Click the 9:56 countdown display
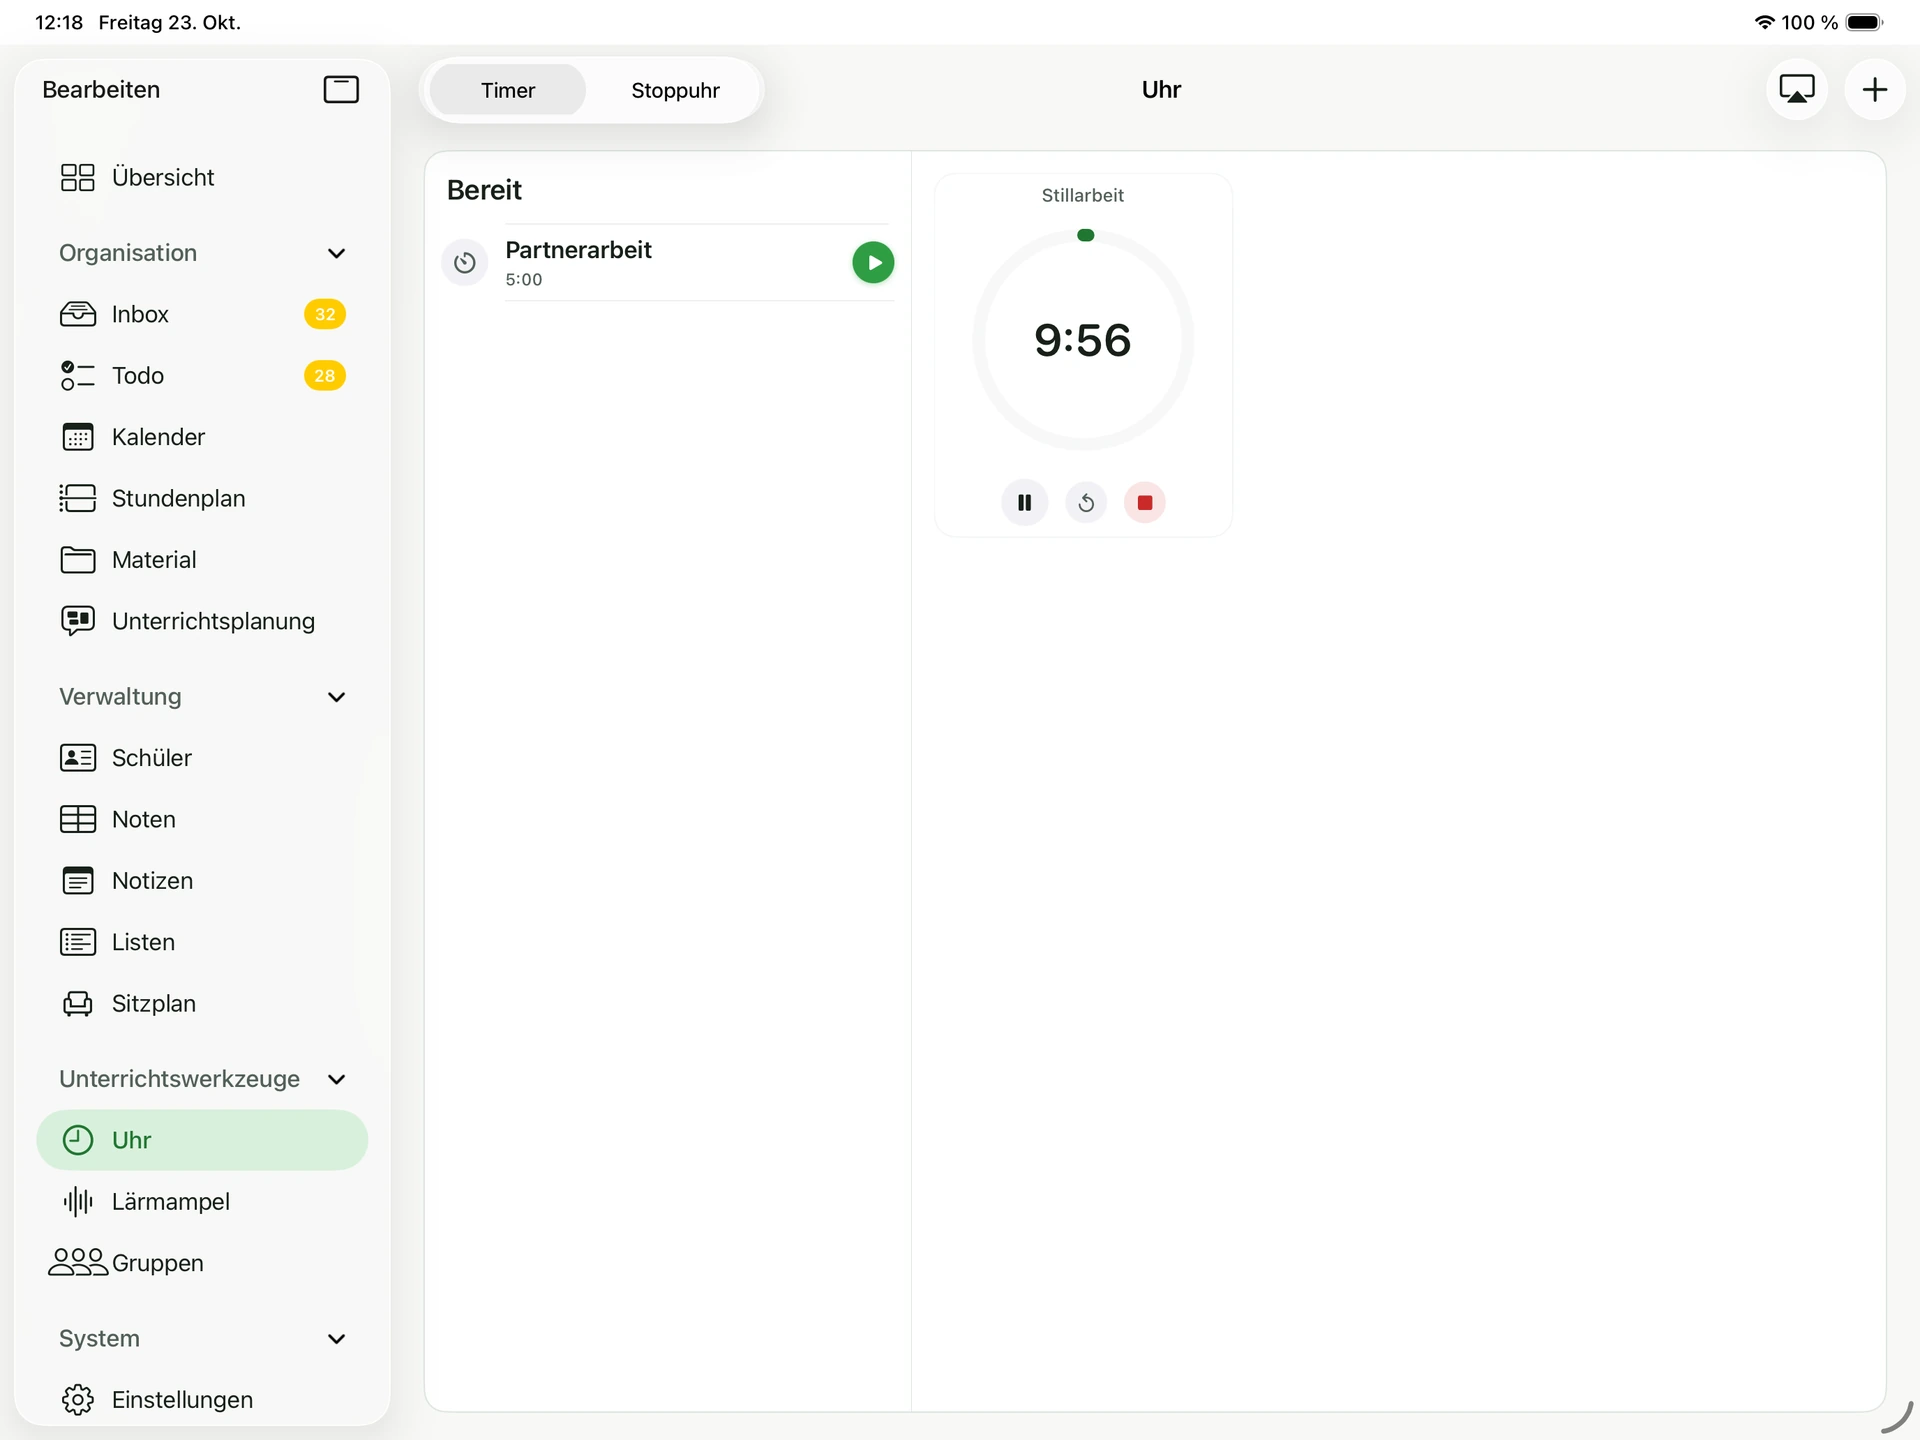The height and width of the screenshot is (1440, 1920). (x=1083, y=340)
